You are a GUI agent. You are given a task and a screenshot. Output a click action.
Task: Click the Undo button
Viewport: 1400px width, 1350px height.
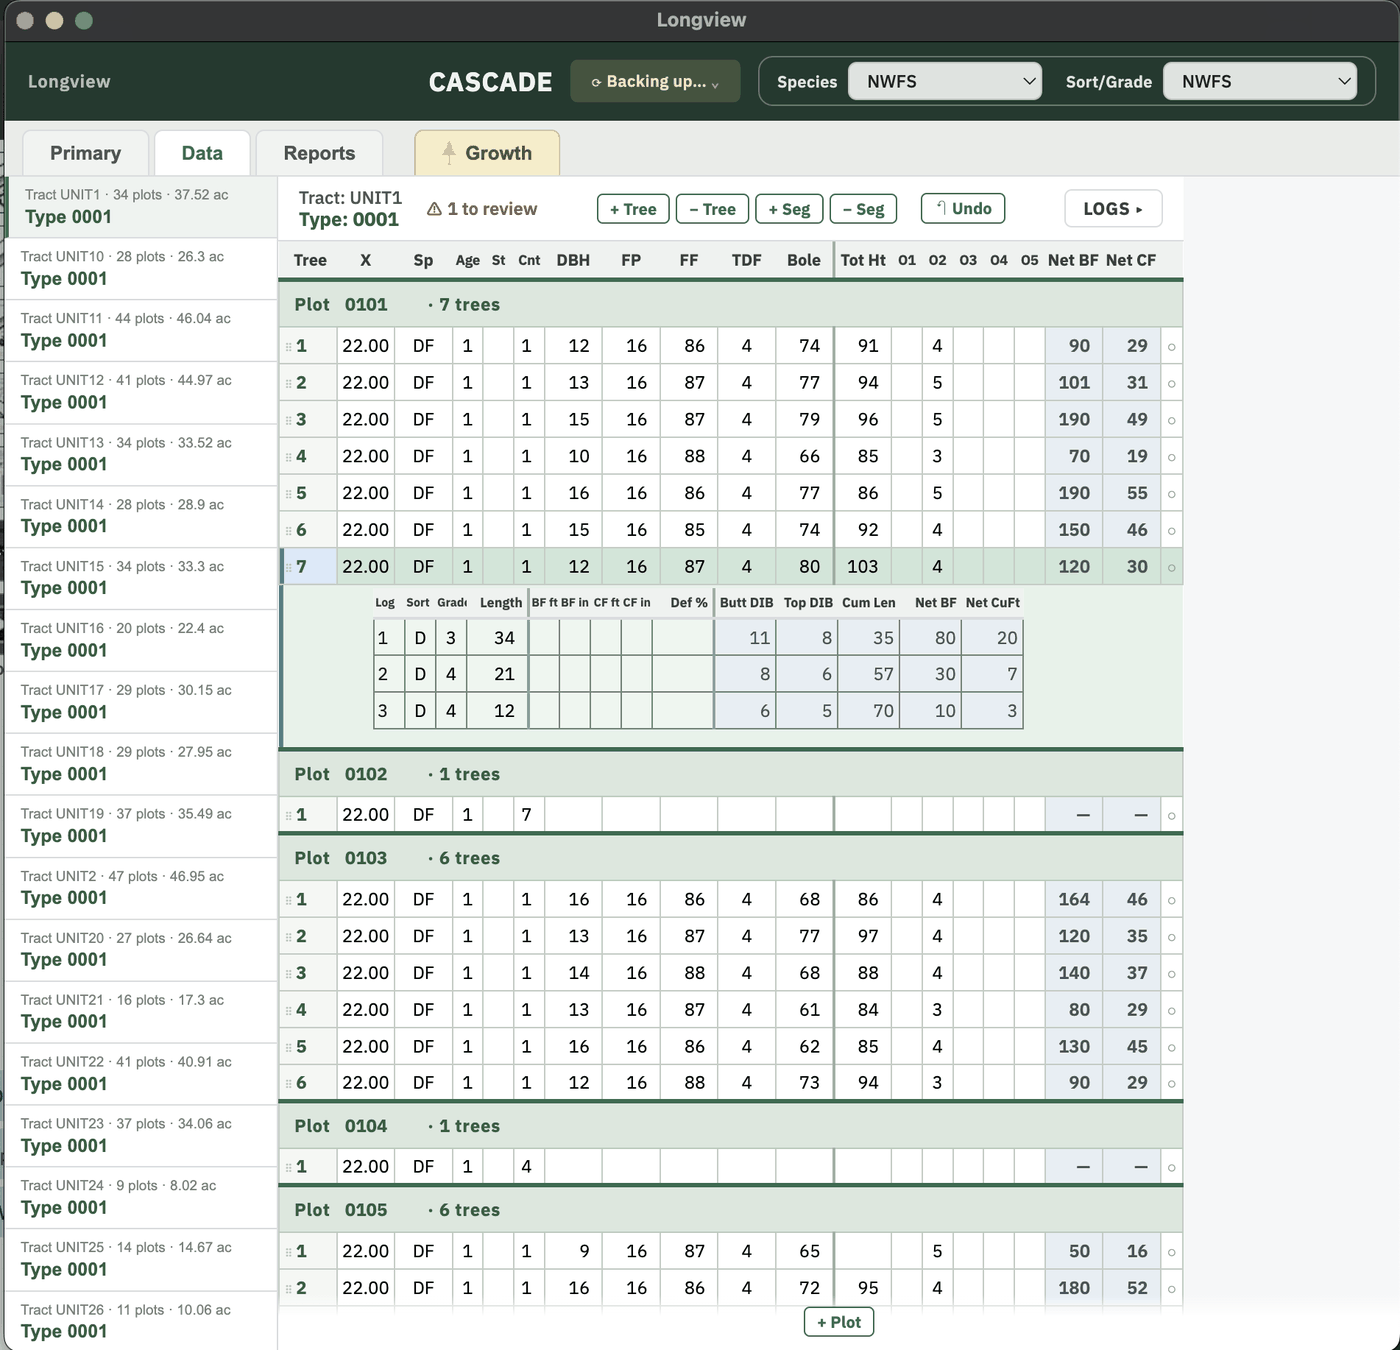[963, 208]
